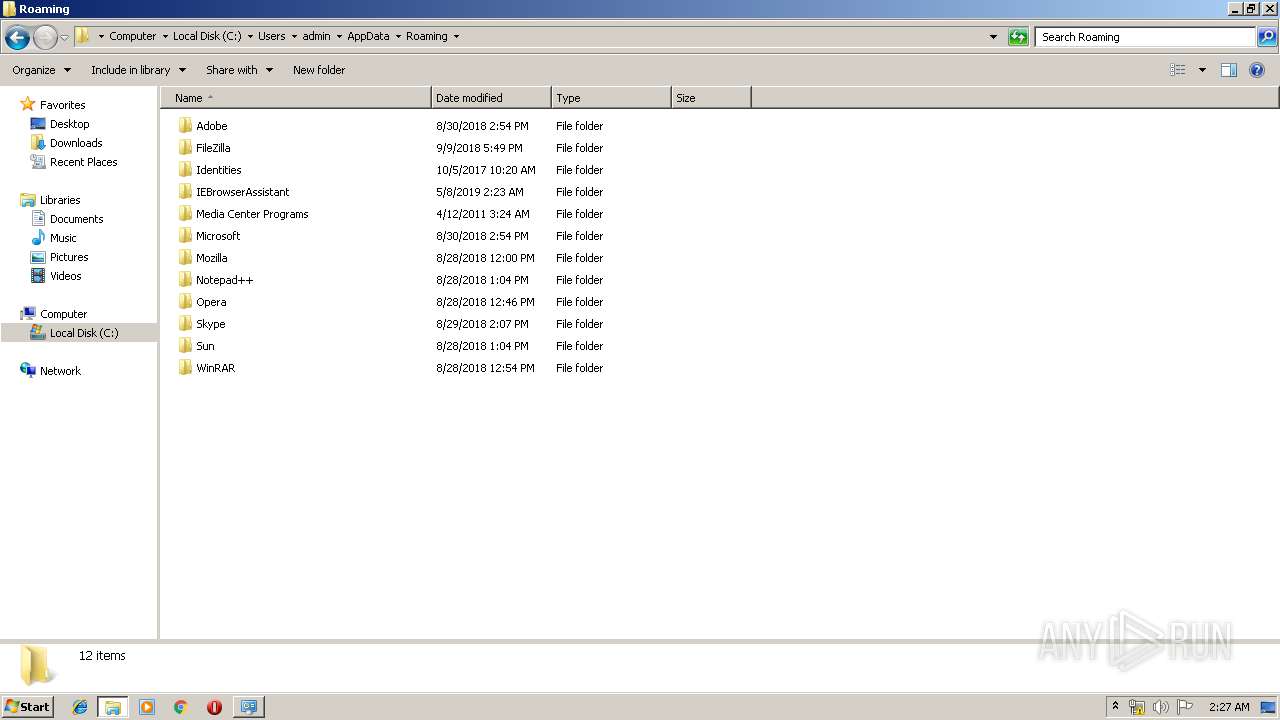
Task: Open Desktop in Favorites
Action: tap(69, 124)
